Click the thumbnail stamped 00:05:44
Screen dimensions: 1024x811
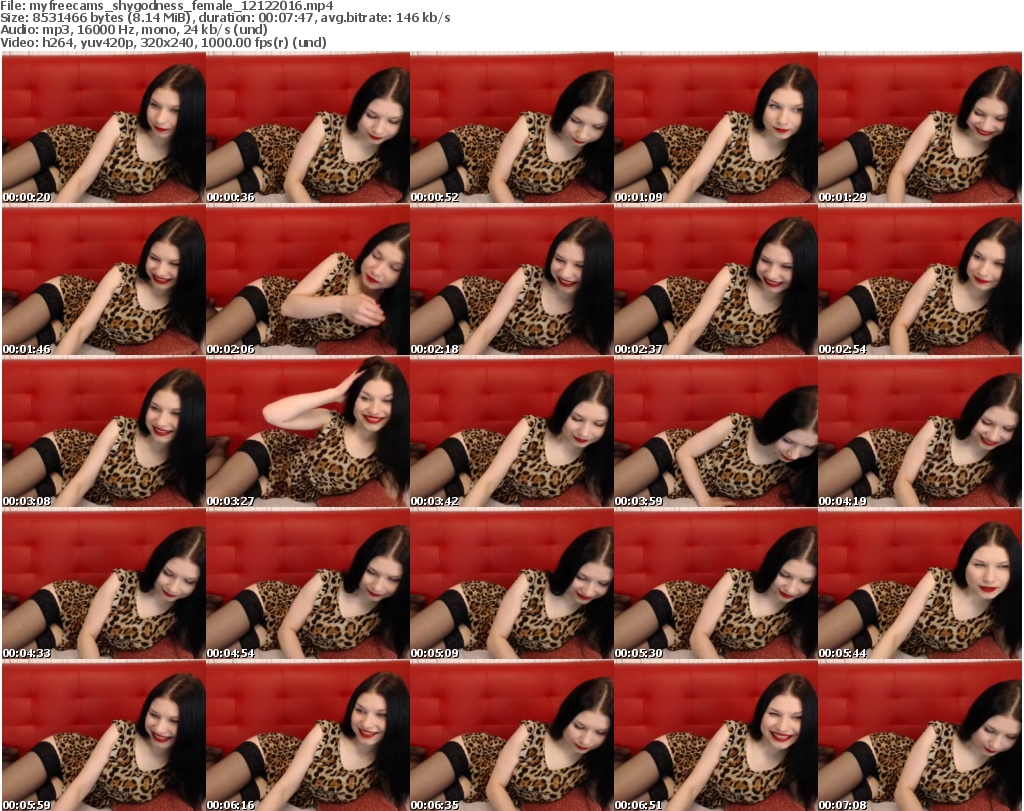[920, 584]
